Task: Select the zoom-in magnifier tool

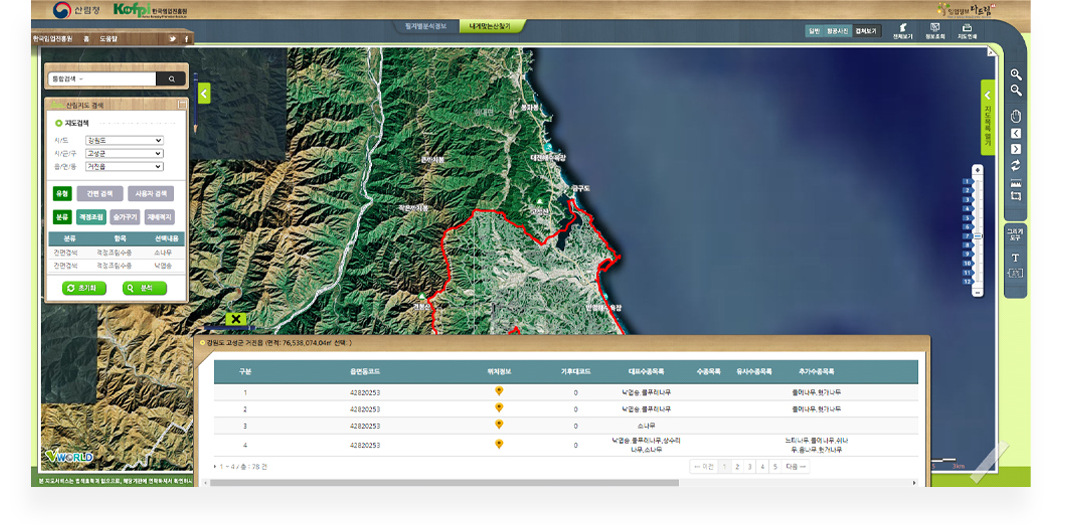Action: coord(1016,75)
